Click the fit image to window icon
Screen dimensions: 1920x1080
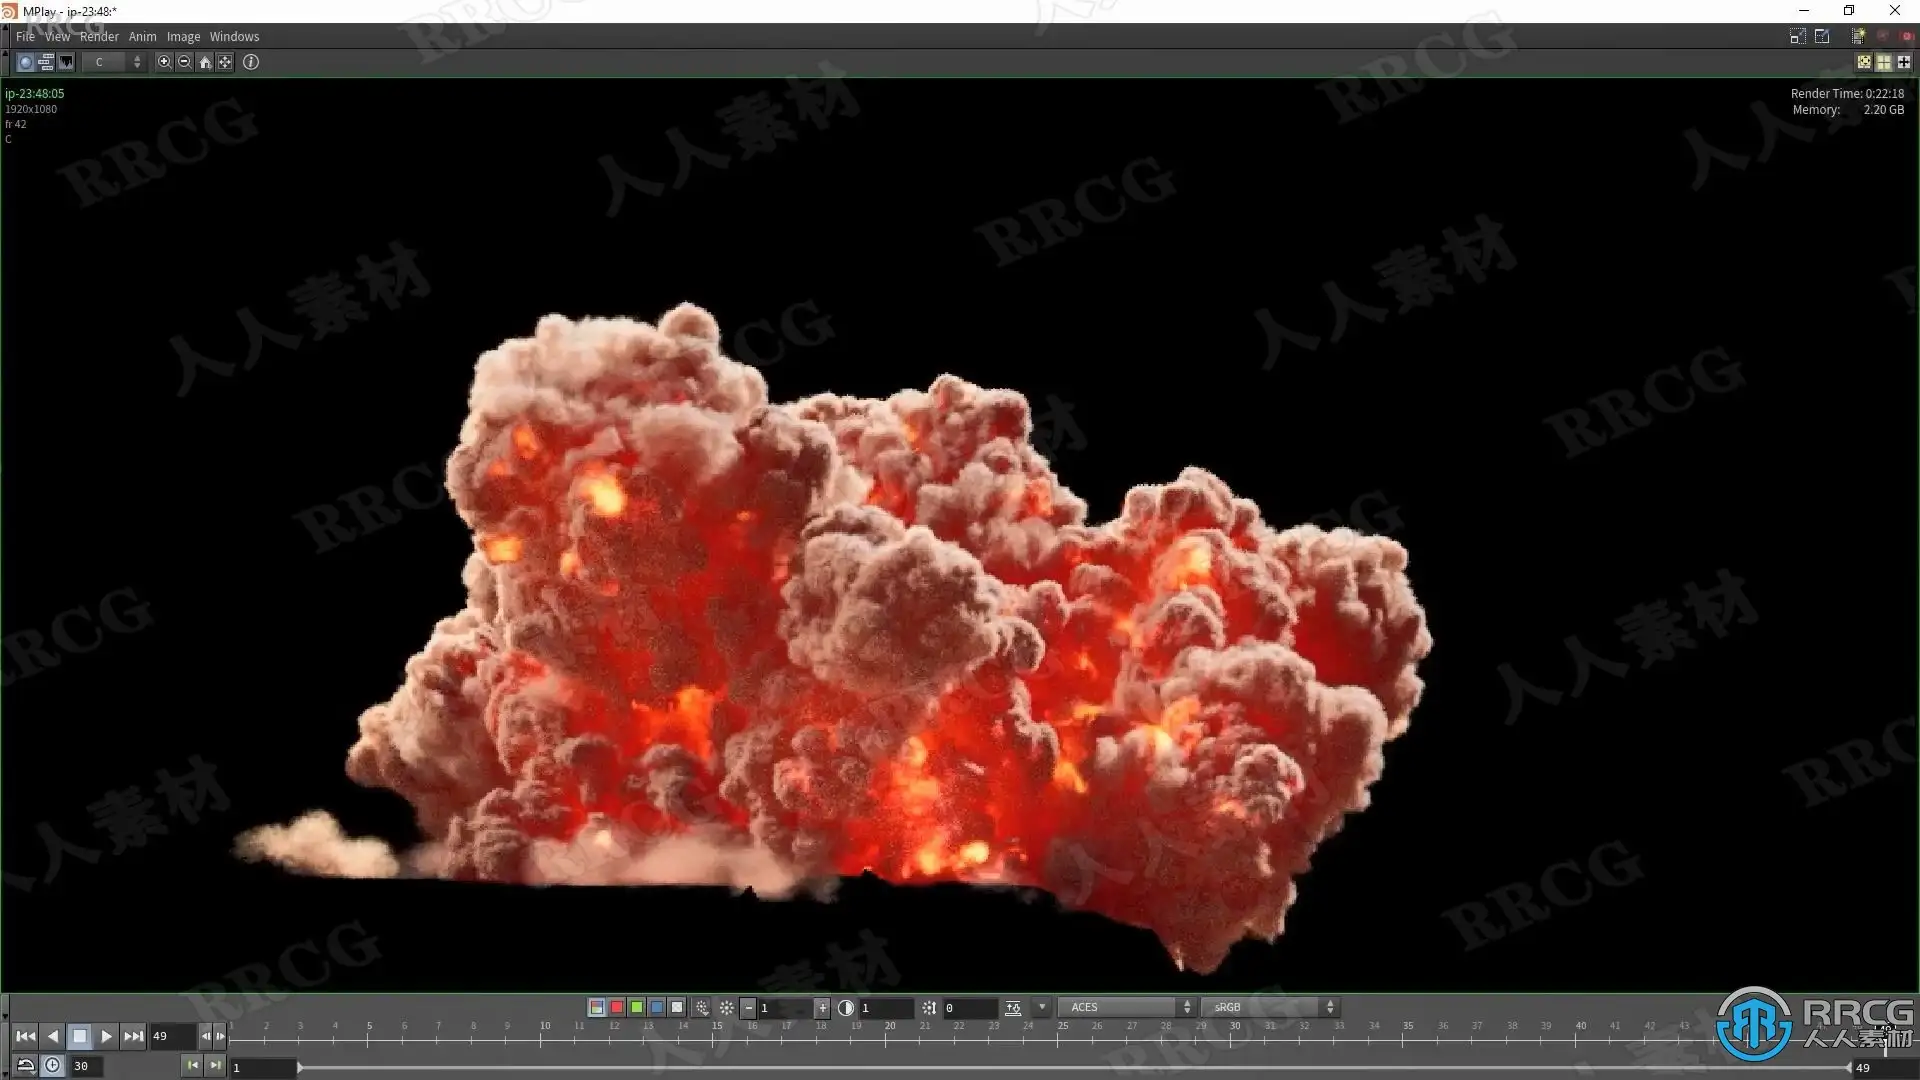pos(225,62)
